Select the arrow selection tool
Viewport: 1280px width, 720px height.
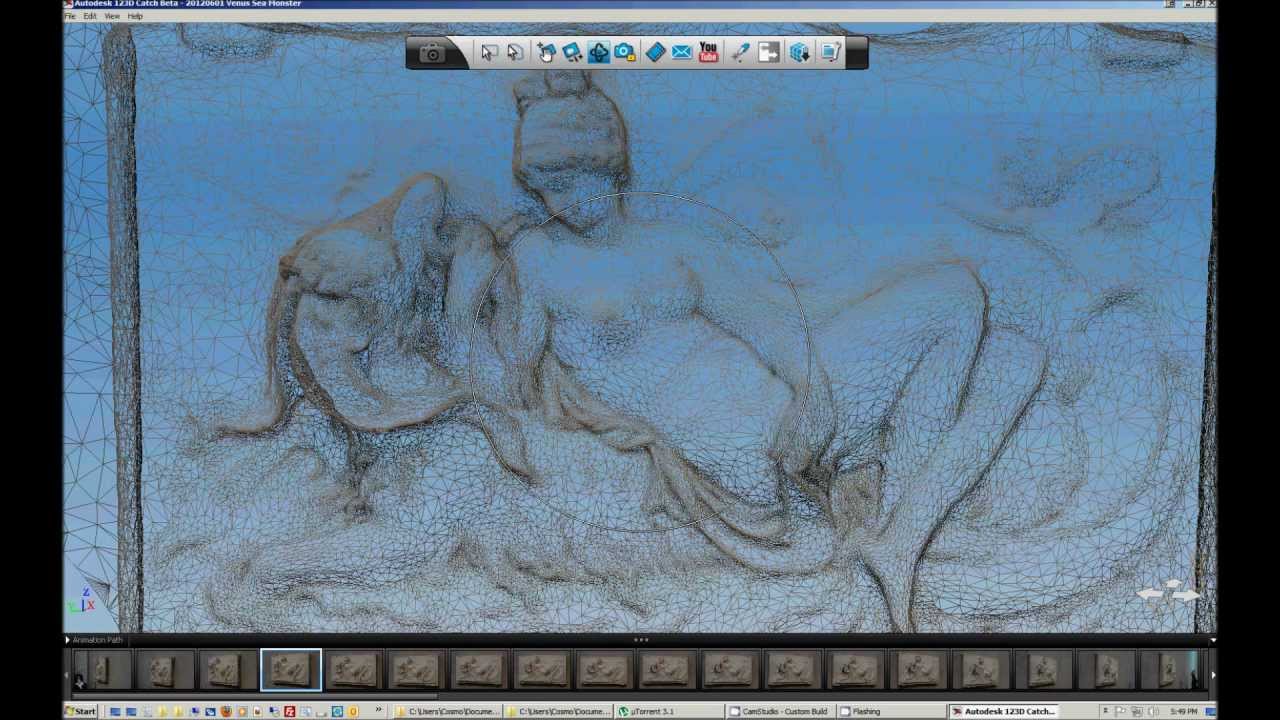(x=489, y=53)
